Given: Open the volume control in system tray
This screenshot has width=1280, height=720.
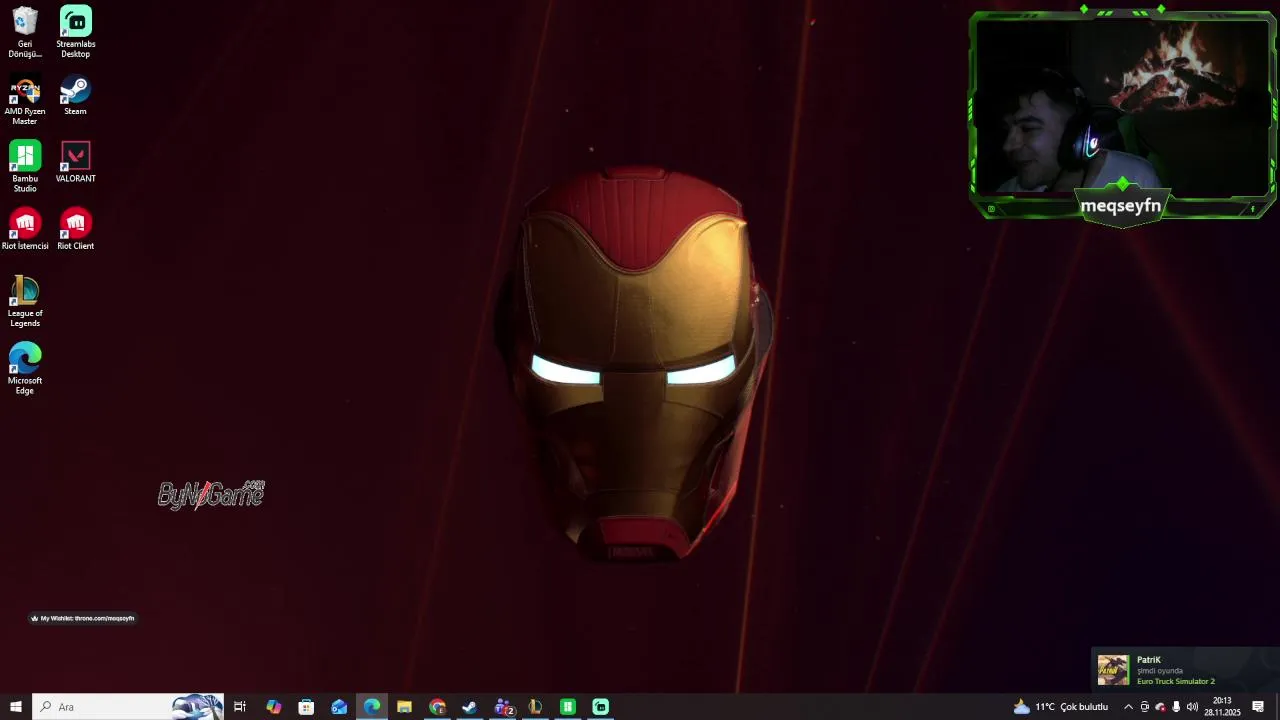Looking at the screenshot, I should click(1192, 707).
